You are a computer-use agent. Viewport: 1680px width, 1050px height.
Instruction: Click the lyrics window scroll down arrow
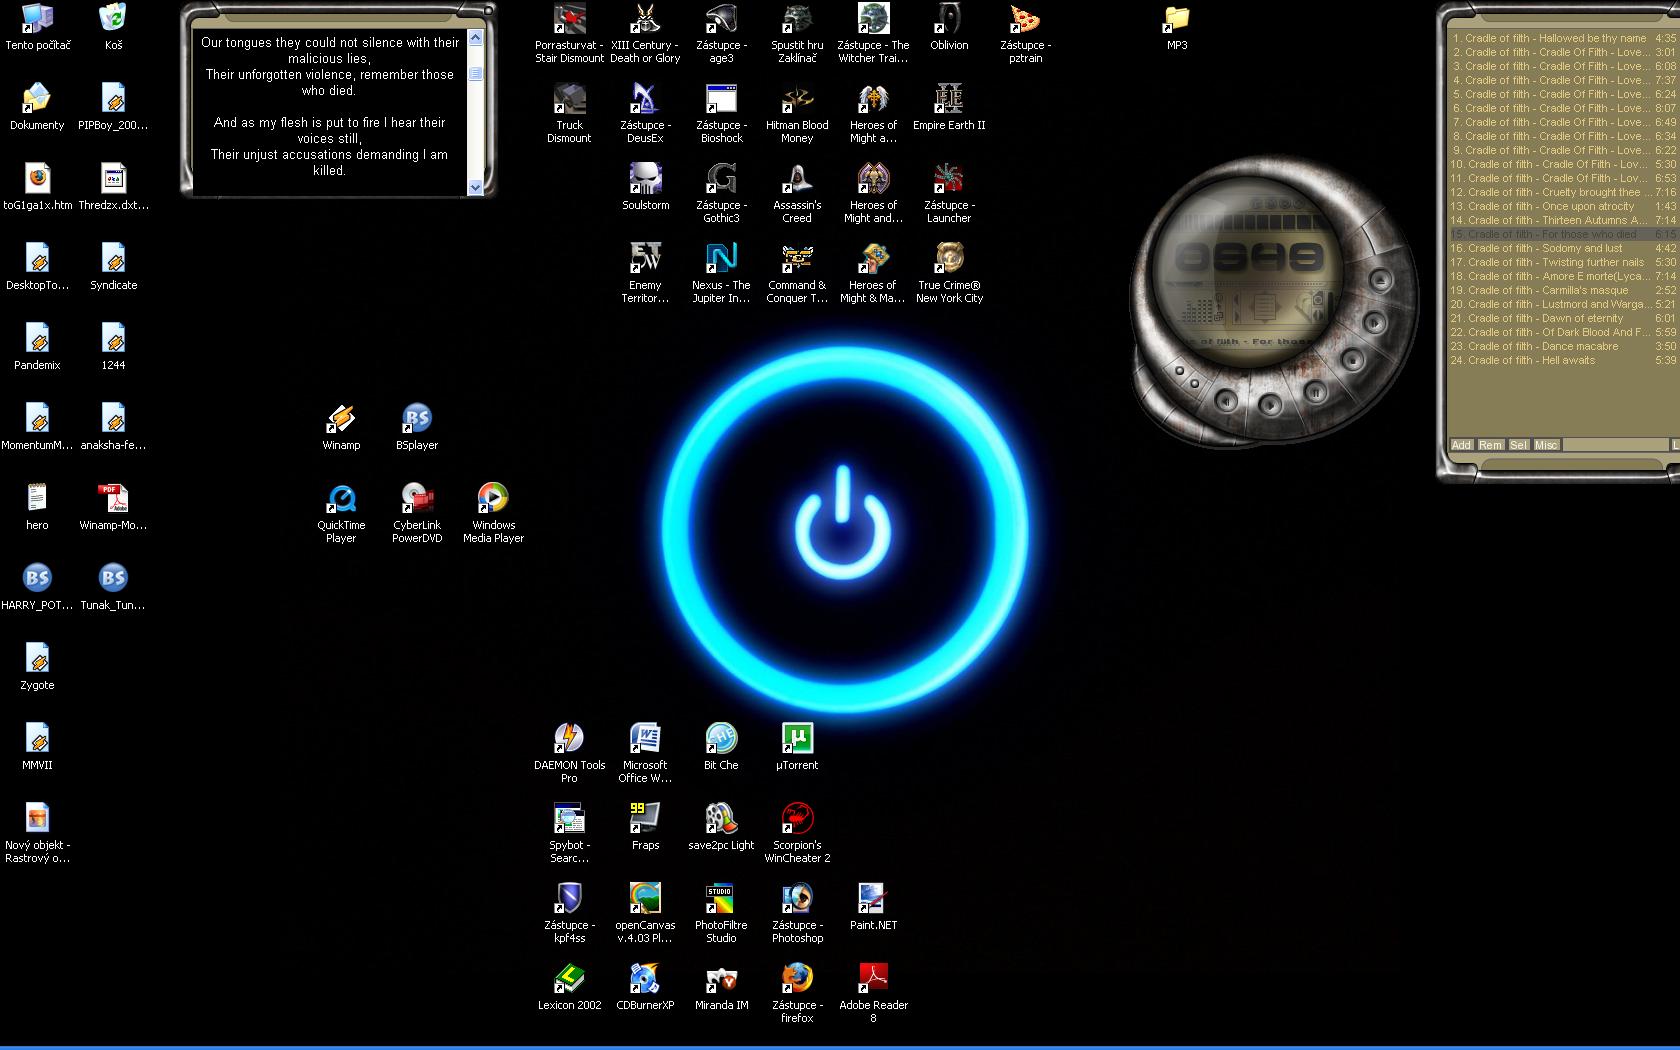point(475,187)
